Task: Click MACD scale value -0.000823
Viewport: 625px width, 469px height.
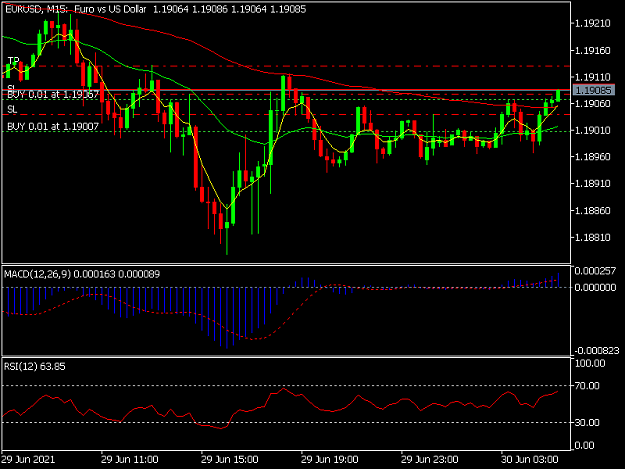Action: pos(597,351)
